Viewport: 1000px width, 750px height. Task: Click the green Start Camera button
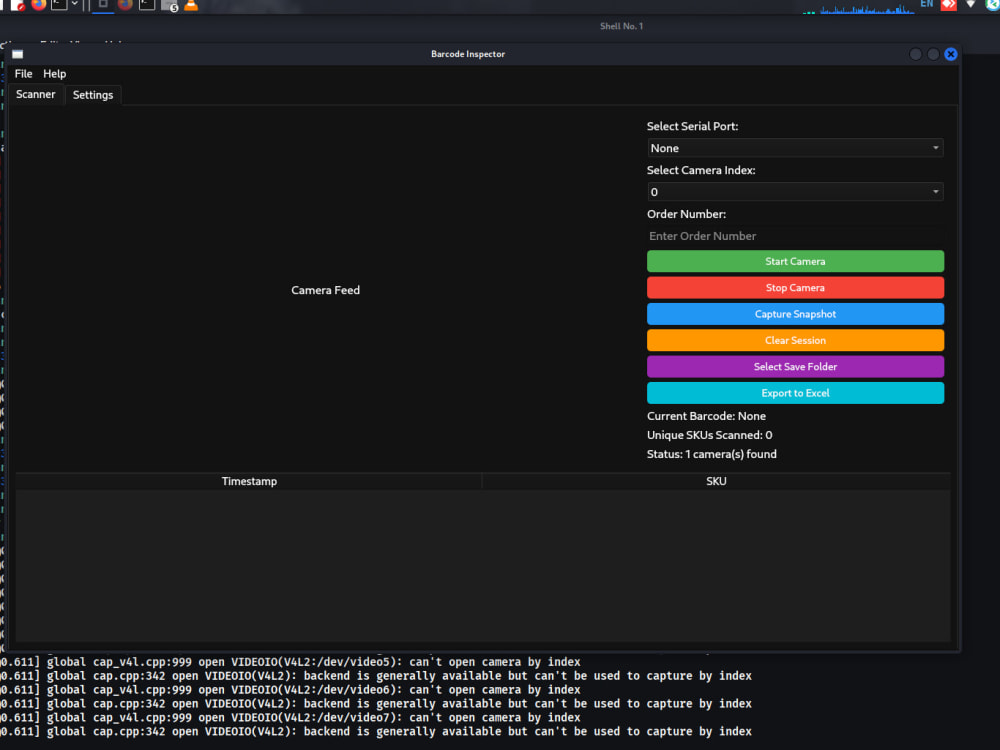pos(795,261)
